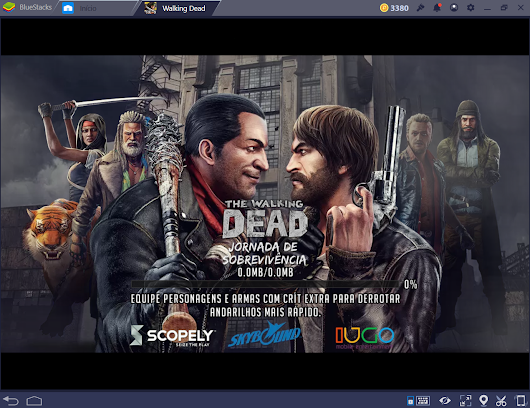The image size is (530, 408).
Task: Click the 'Equipe personagens e armas' tip text
Action: (x=265, y=305)
